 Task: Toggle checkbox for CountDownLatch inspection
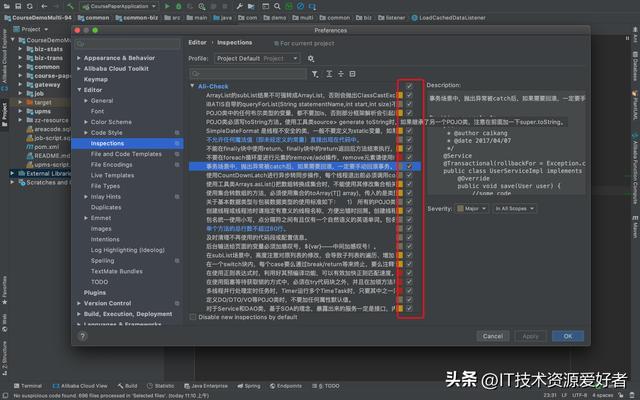click(409, 175)
